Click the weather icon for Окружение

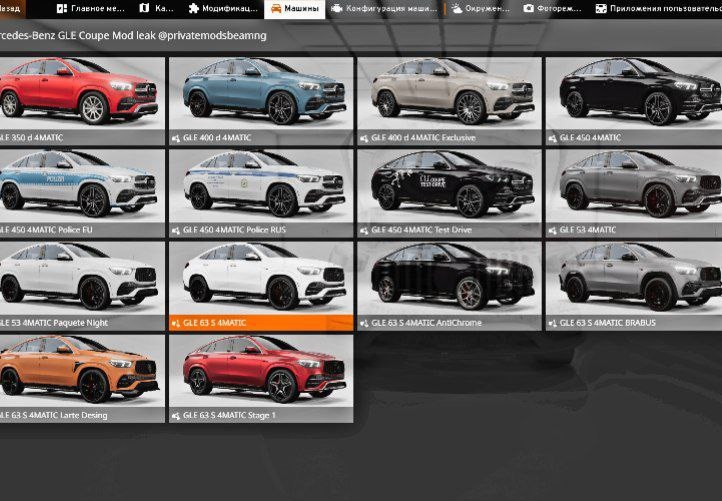457,9
